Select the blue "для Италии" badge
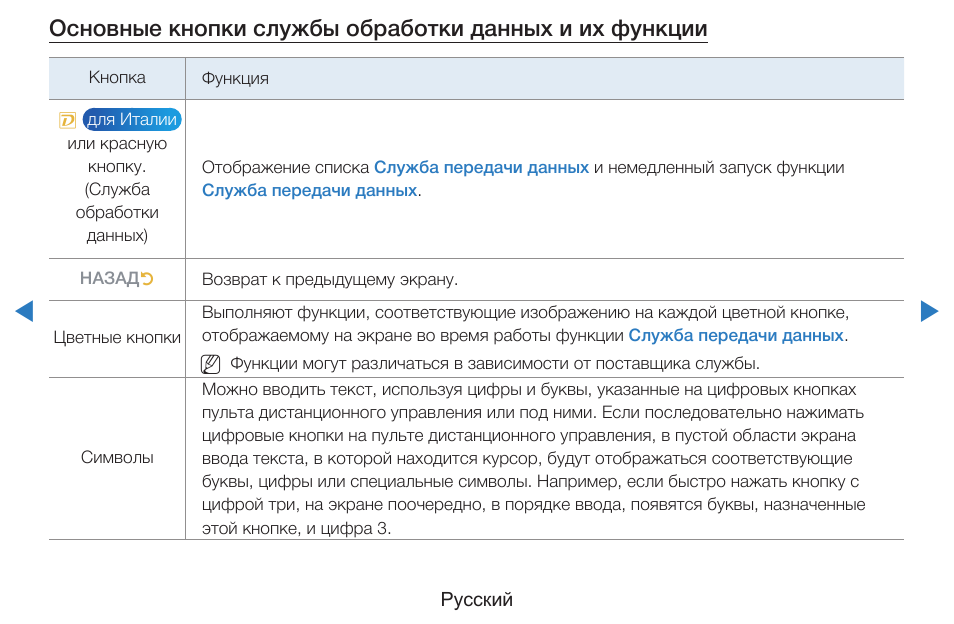 coord(130,118)
